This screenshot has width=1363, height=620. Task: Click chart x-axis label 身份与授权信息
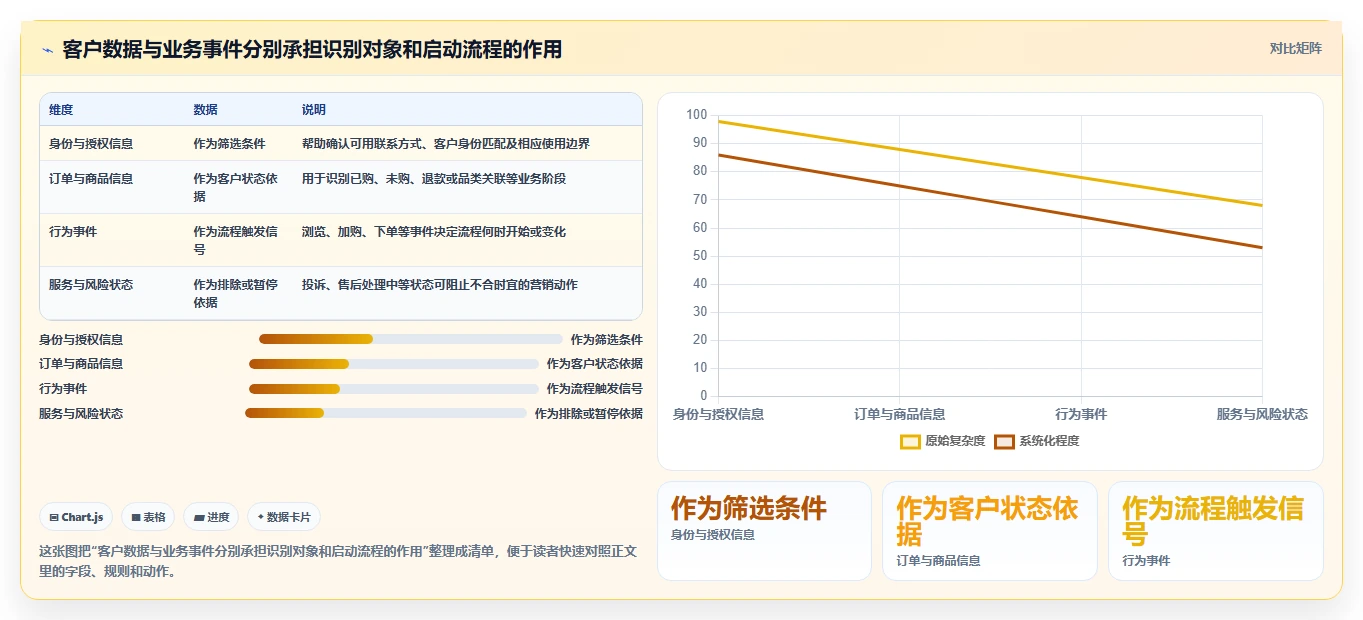click(x=718, y=414)
